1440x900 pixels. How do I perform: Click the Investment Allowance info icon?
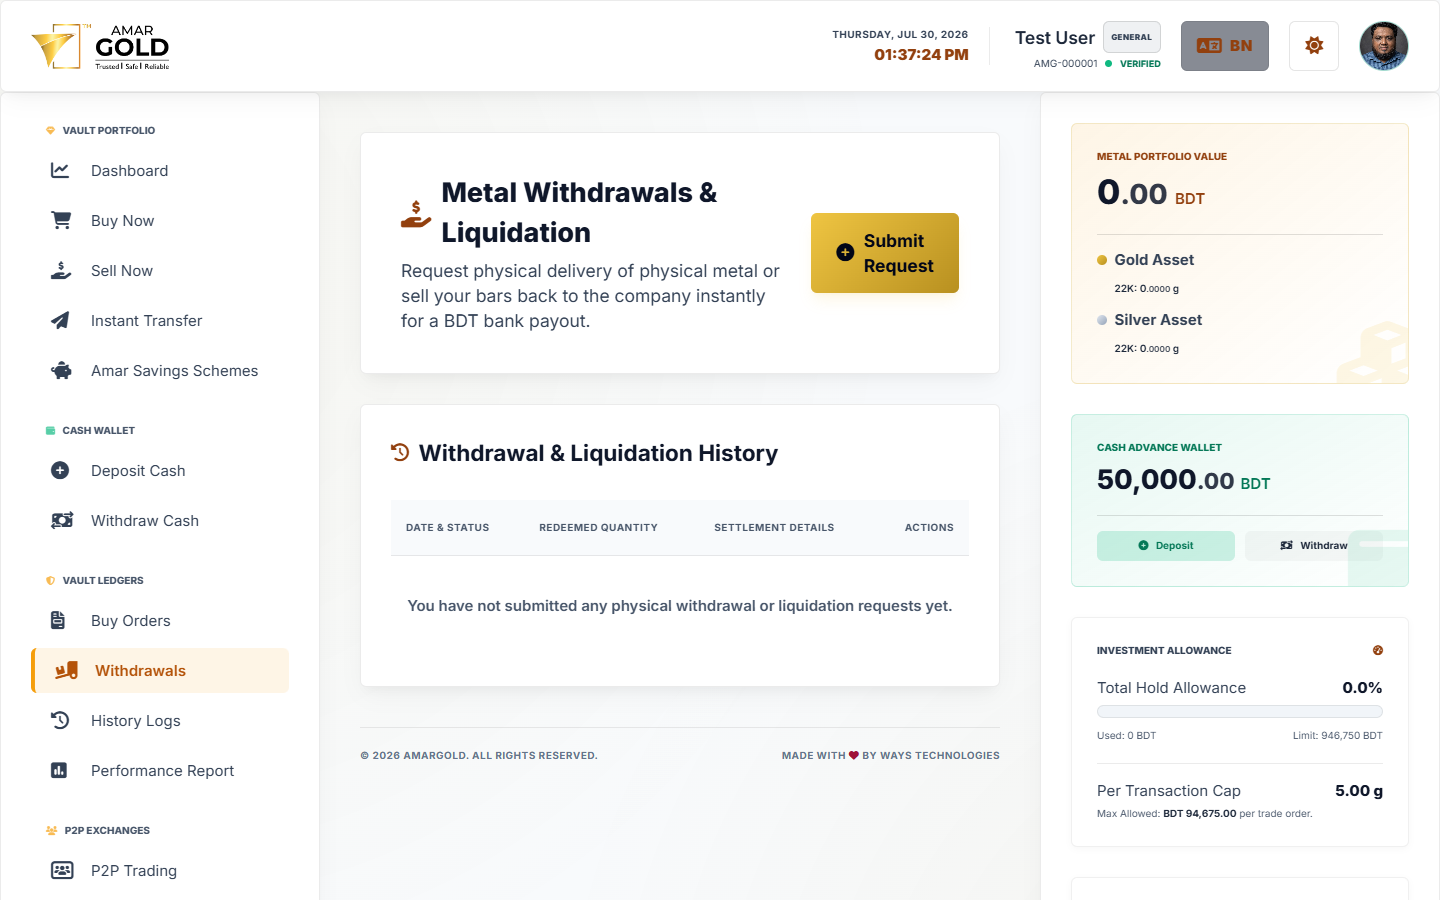click(x=1378, y=650)
